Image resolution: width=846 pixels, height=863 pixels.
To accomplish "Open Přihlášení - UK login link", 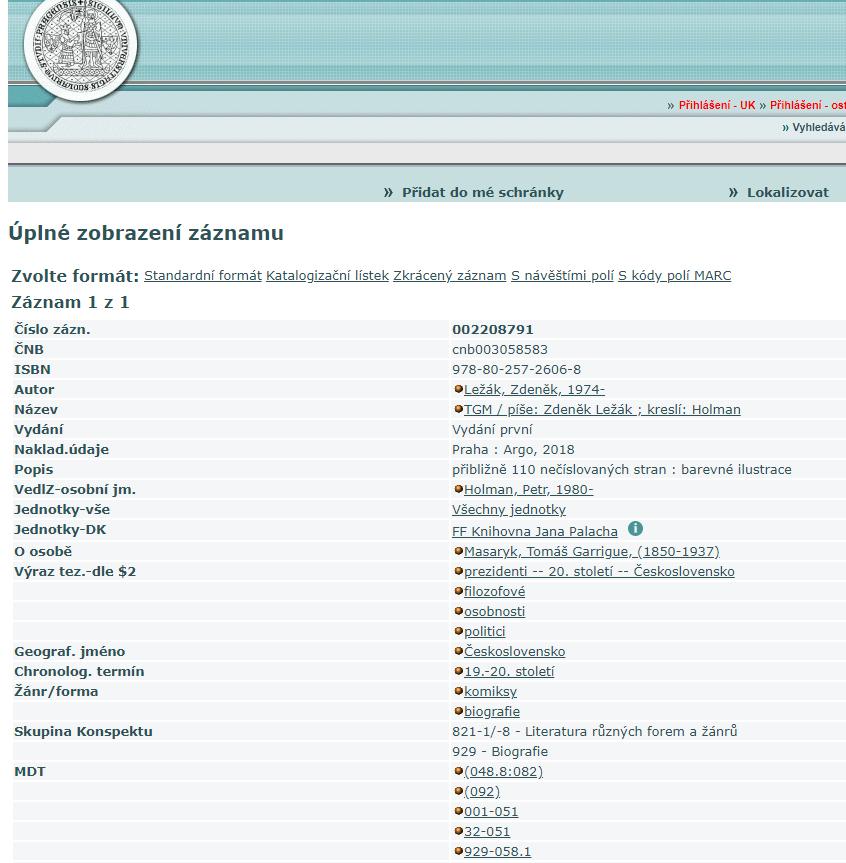I will 717,105.
